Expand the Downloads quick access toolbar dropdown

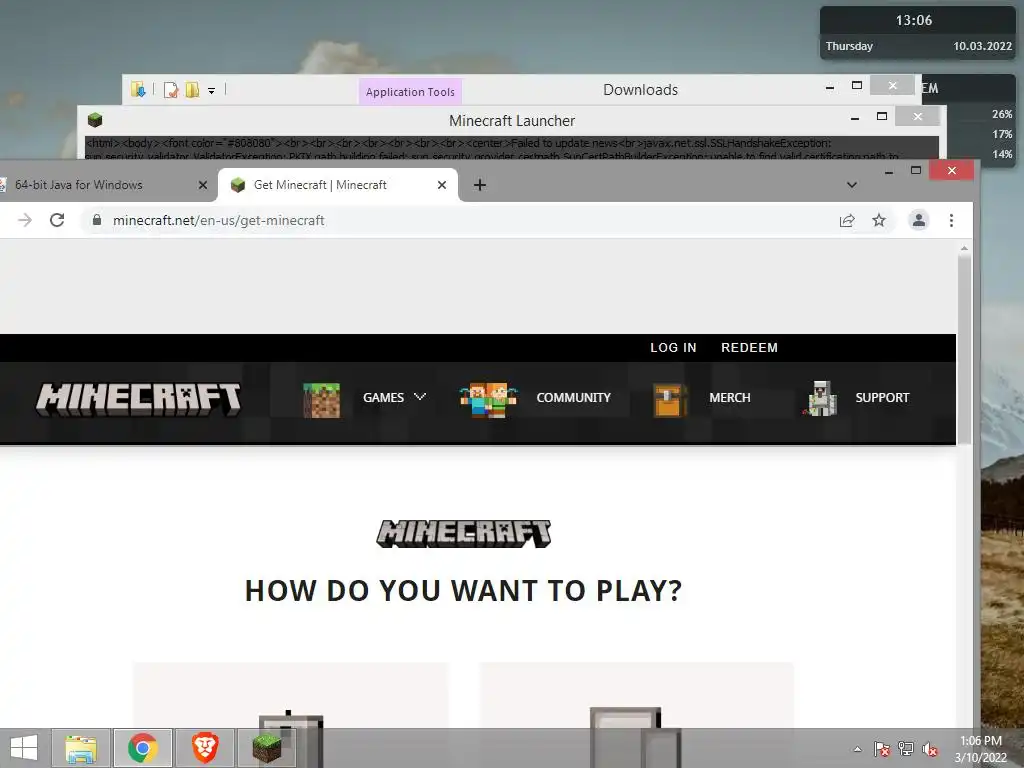(x=212, y=91)
